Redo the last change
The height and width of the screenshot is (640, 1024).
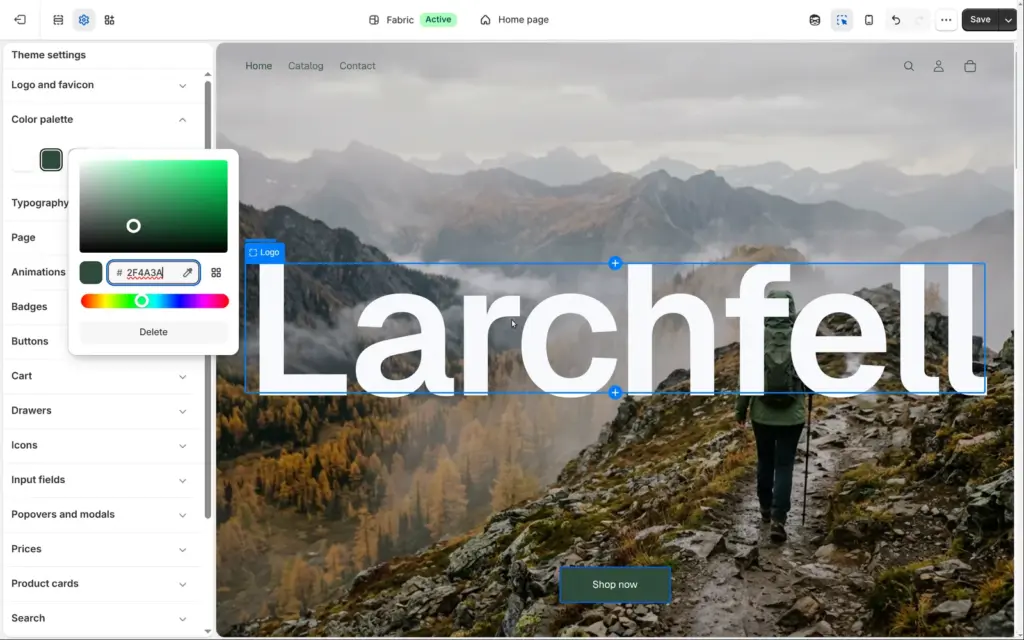pyautogui.click(x=920, y=20)
